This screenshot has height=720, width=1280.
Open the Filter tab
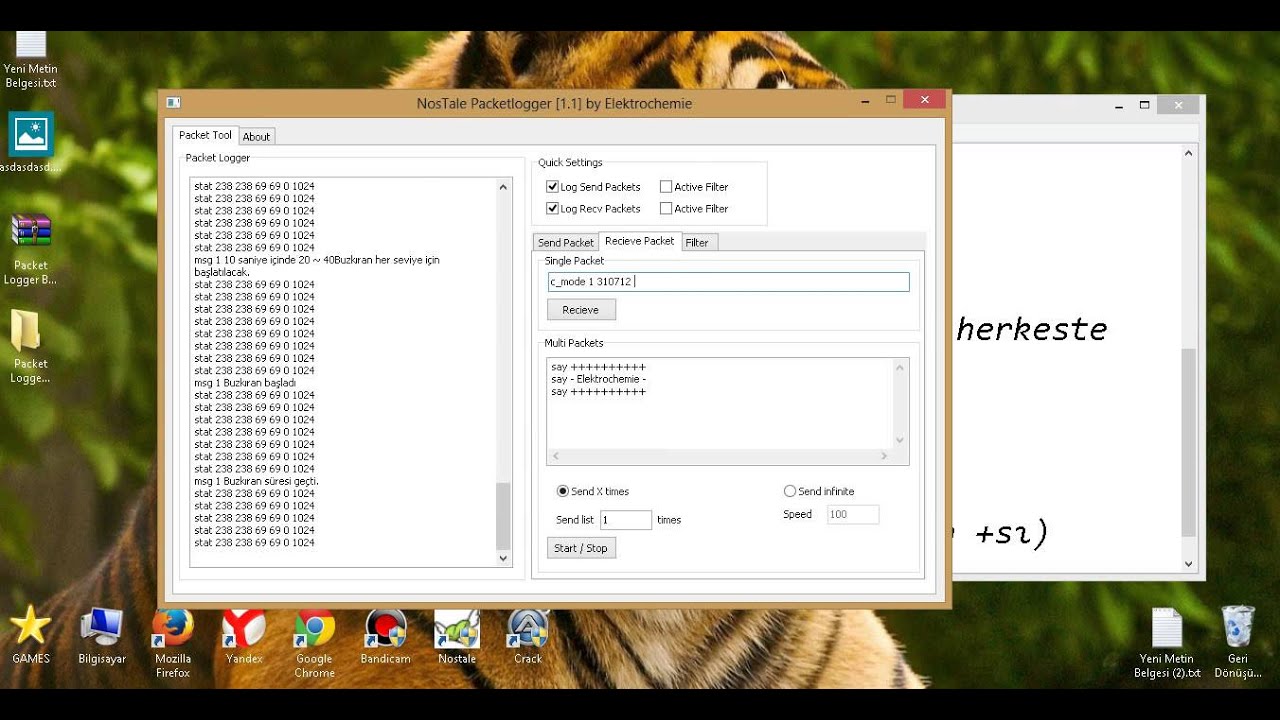[x=697, y=243]
